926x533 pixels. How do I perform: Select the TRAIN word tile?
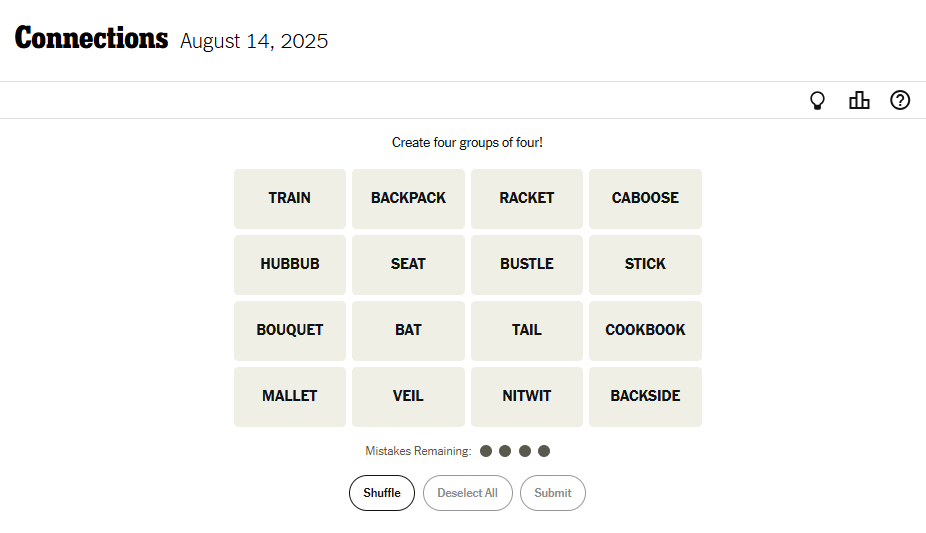(x=290, y=198)
